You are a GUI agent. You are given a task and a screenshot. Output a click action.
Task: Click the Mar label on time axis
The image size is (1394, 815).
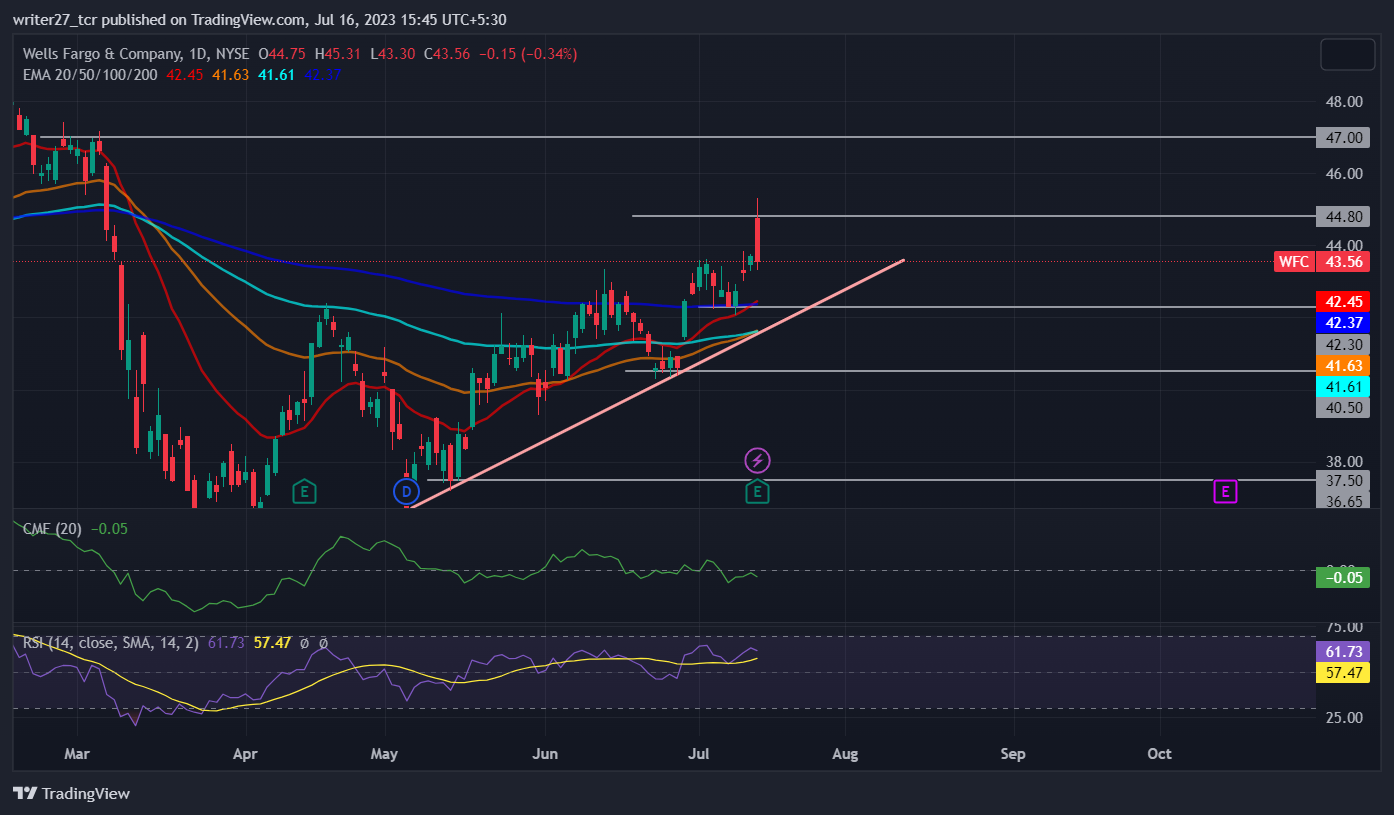(x=76, y=753)
